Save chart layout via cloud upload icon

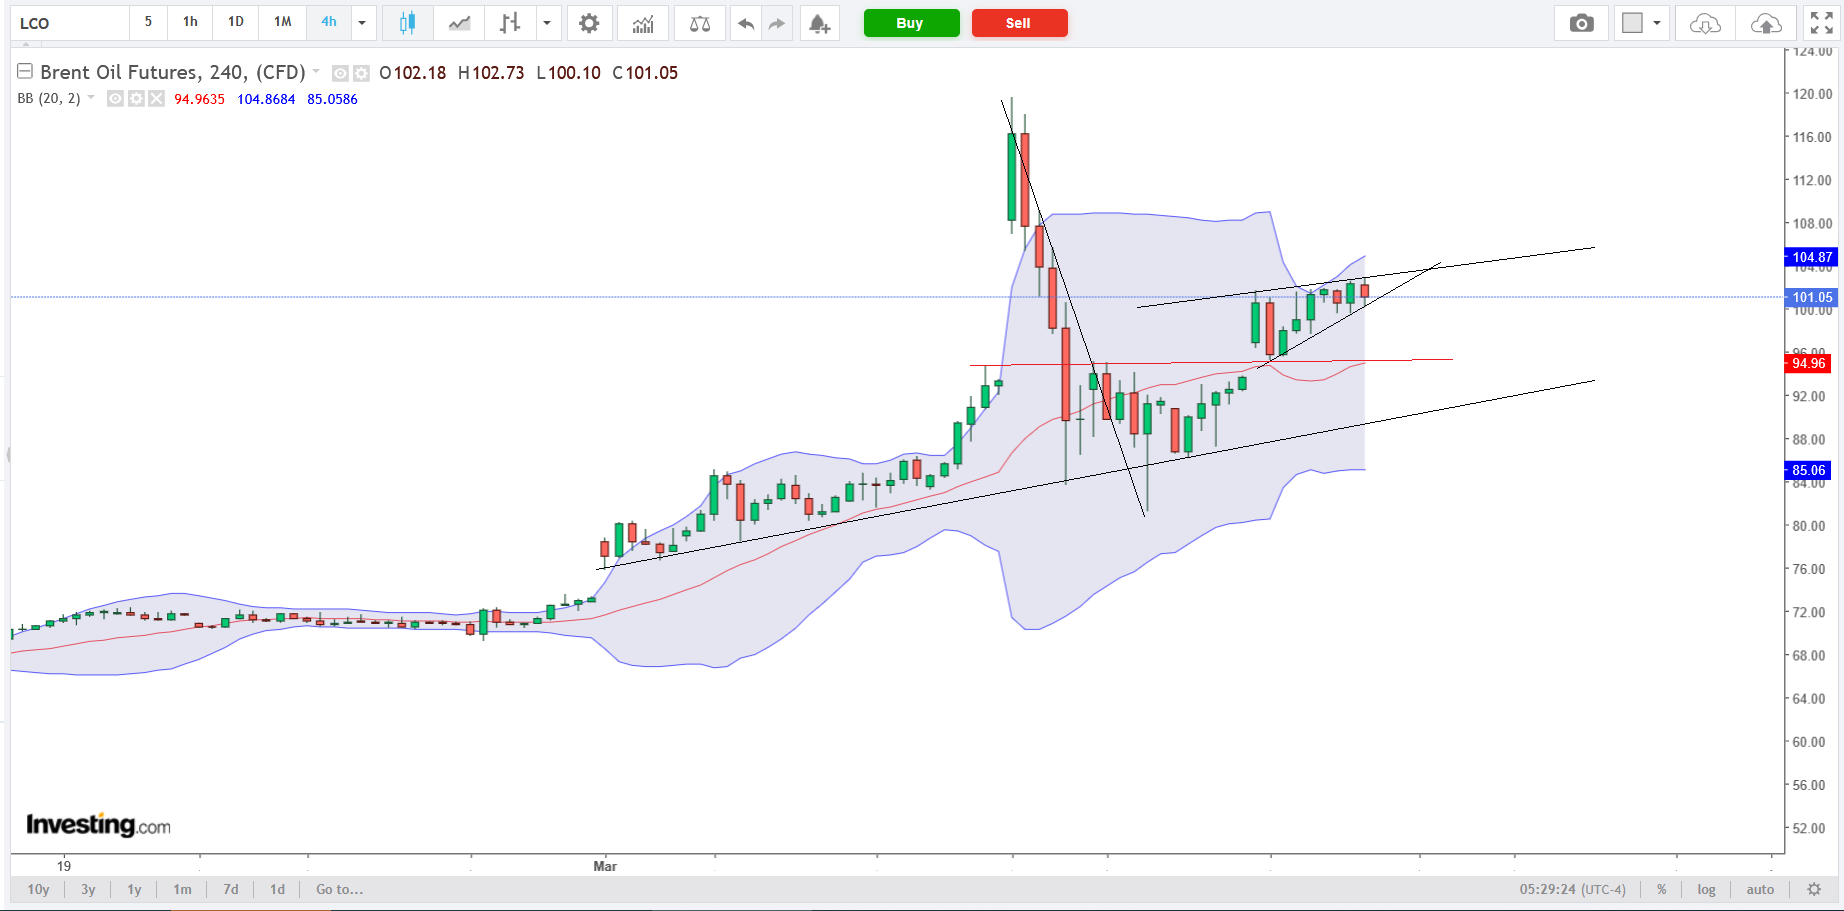point(1766,23)
